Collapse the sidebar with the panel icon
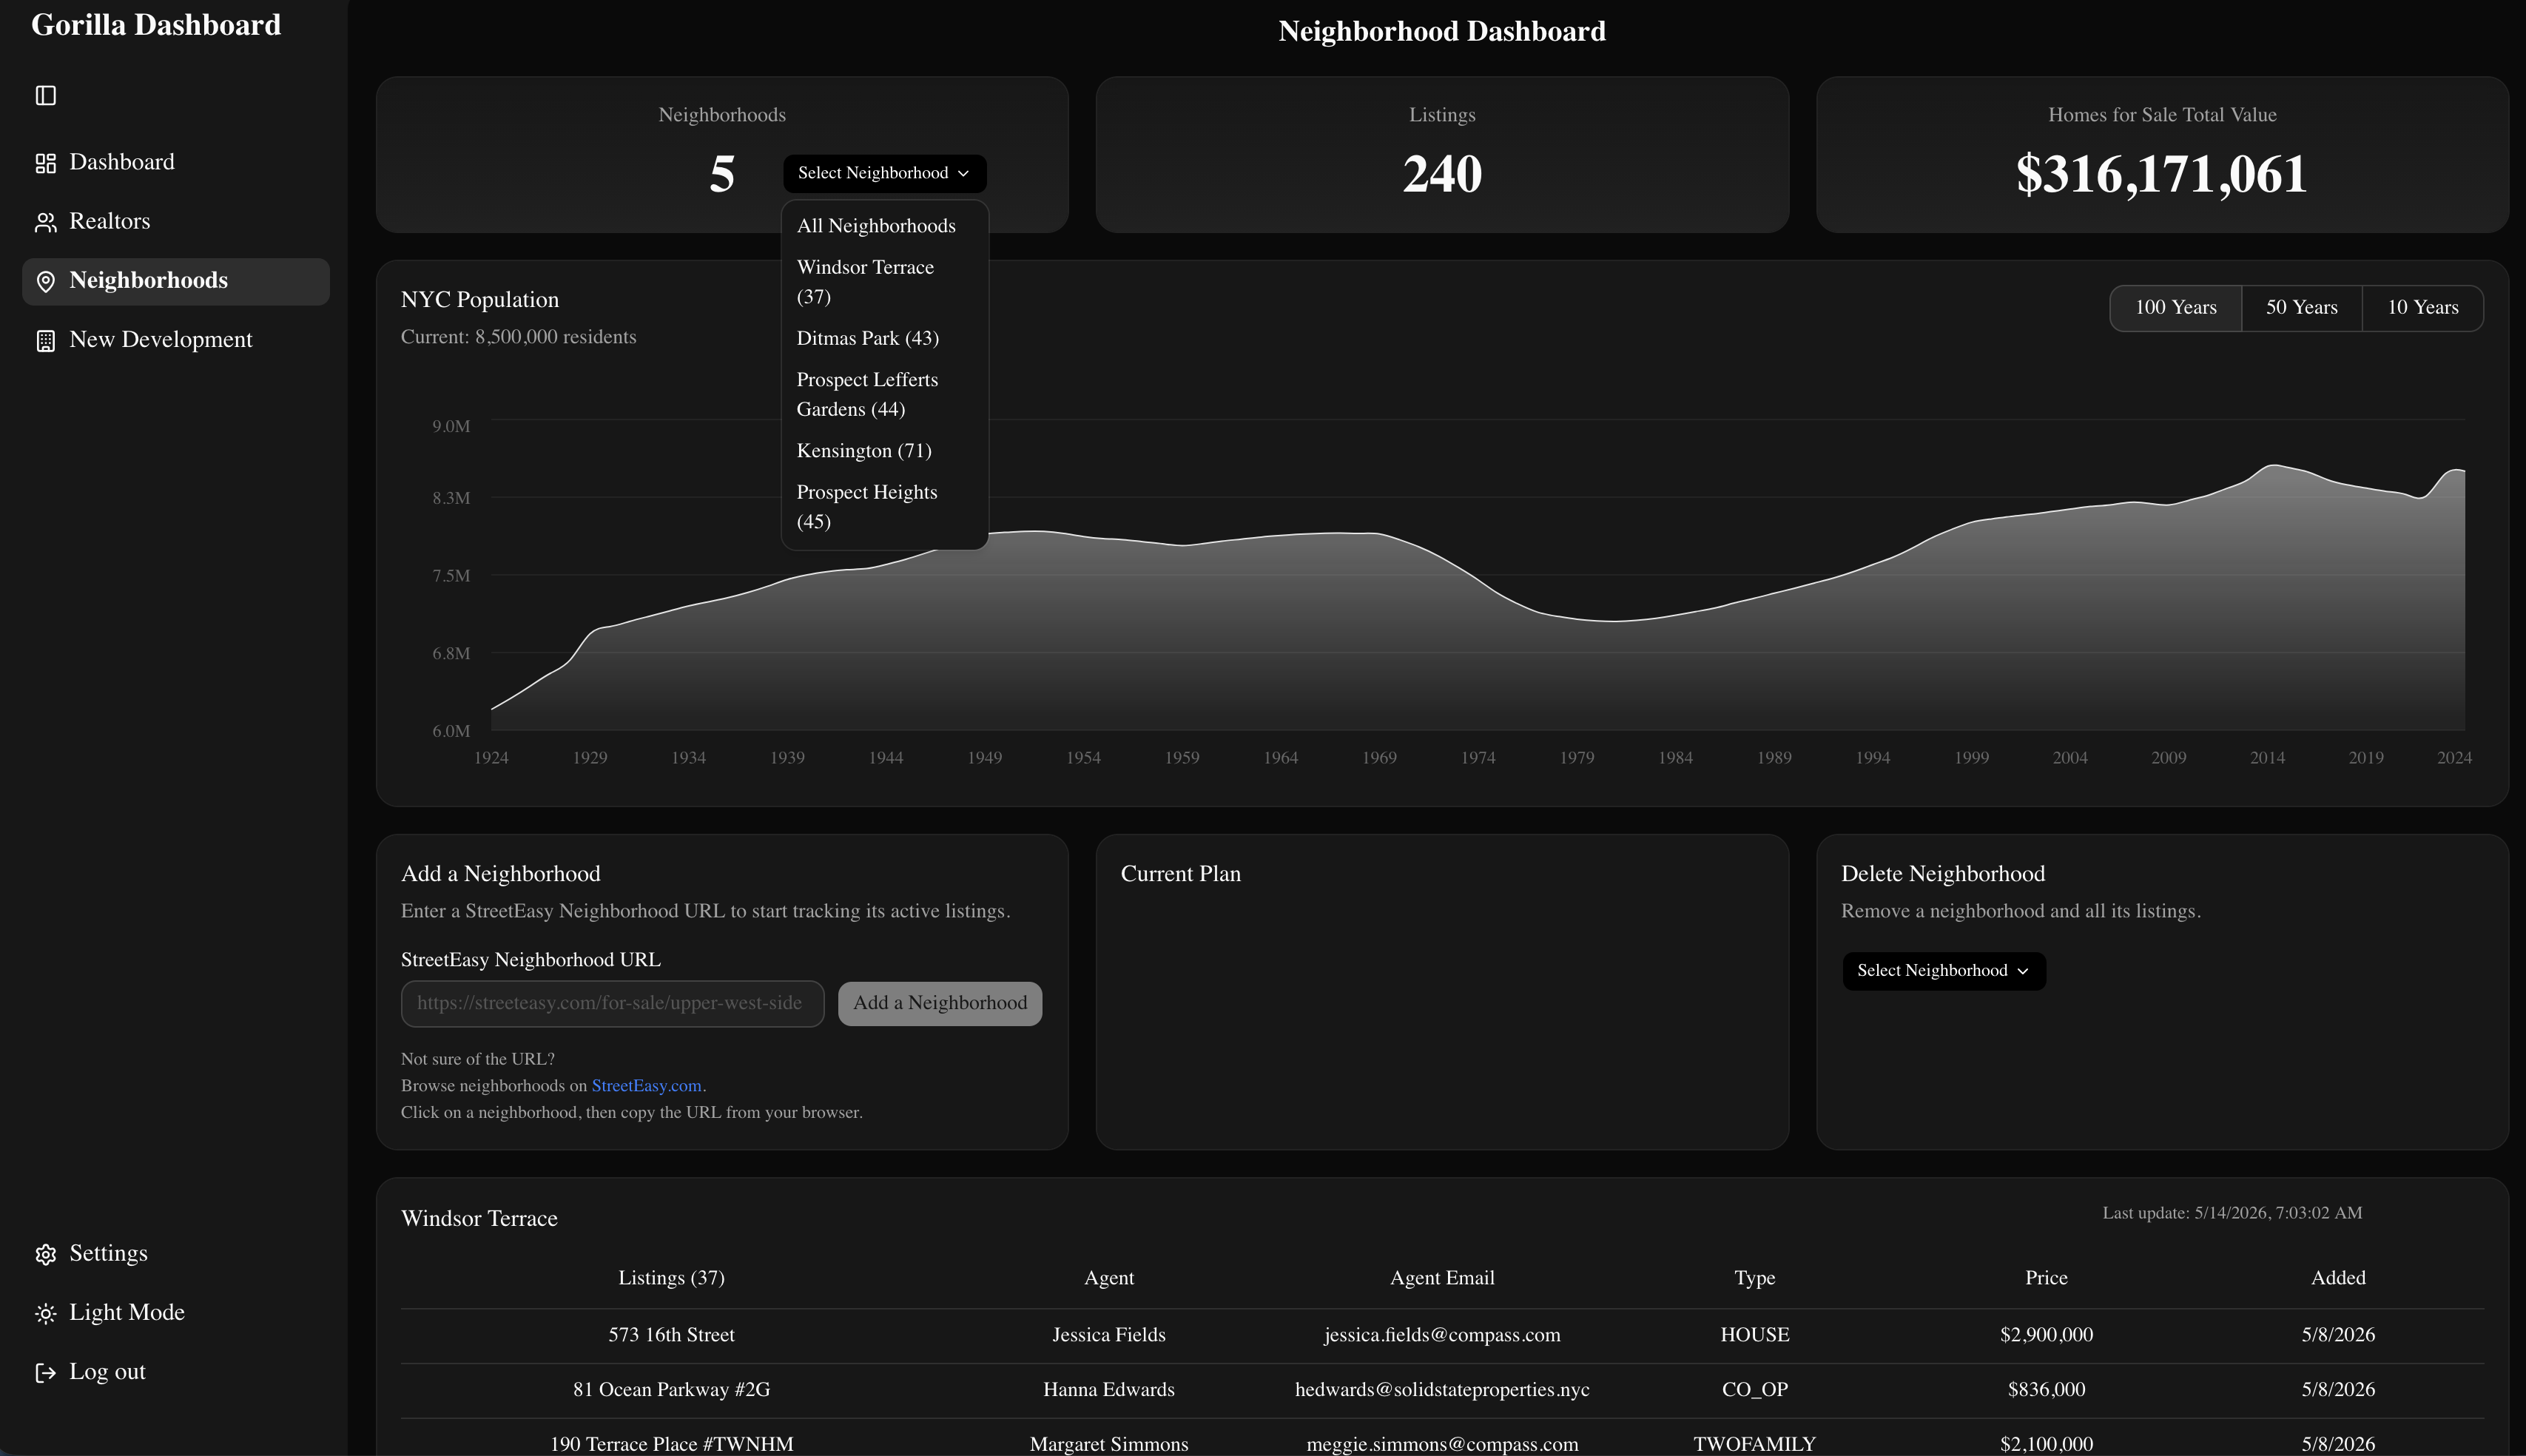This screenshot has width=2526, height=1456. (46, 95)
